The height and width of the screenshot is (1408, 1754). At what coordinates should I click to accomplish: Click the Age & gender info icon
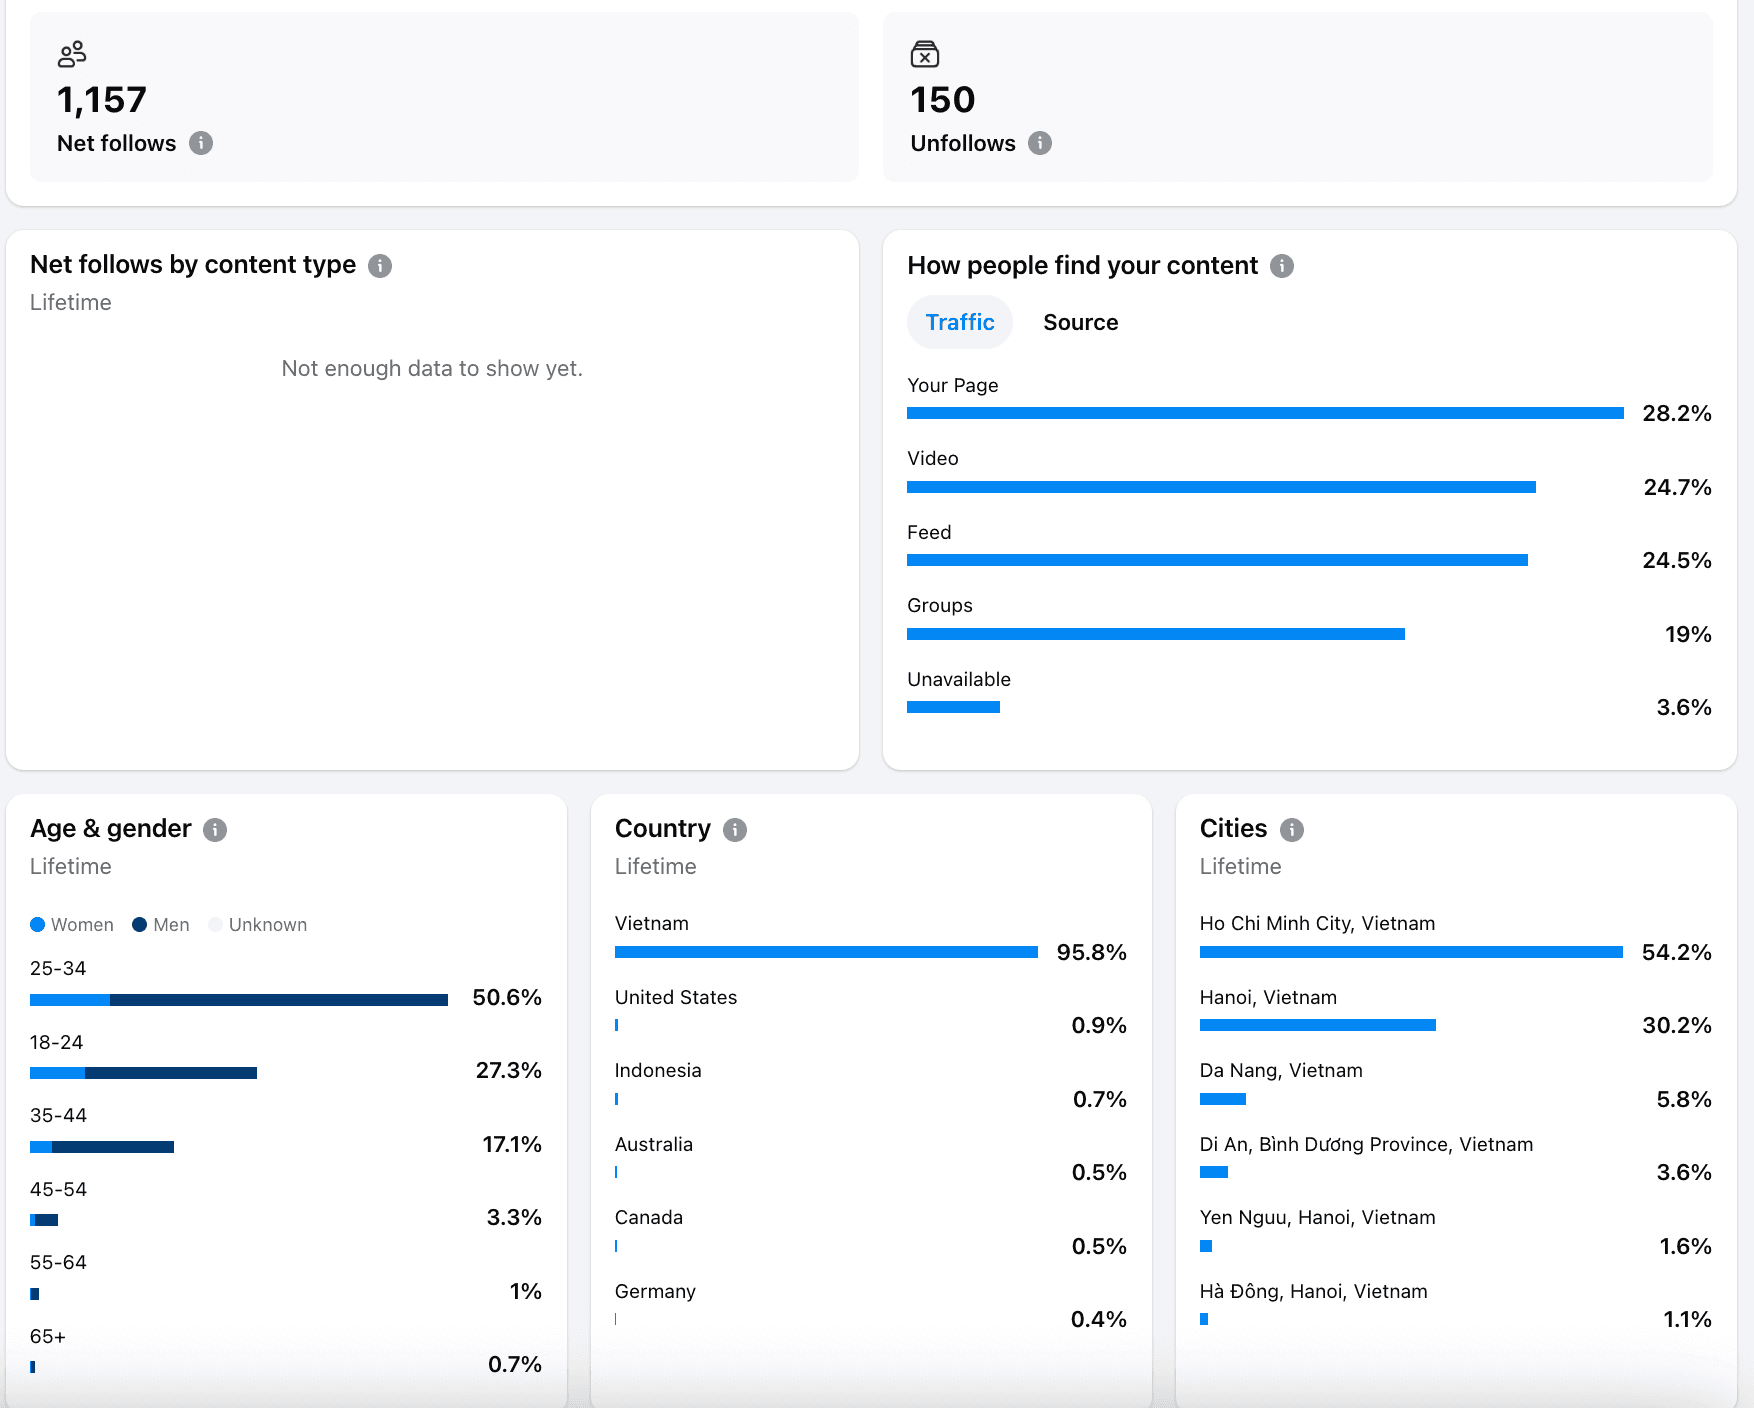point(215,829)
